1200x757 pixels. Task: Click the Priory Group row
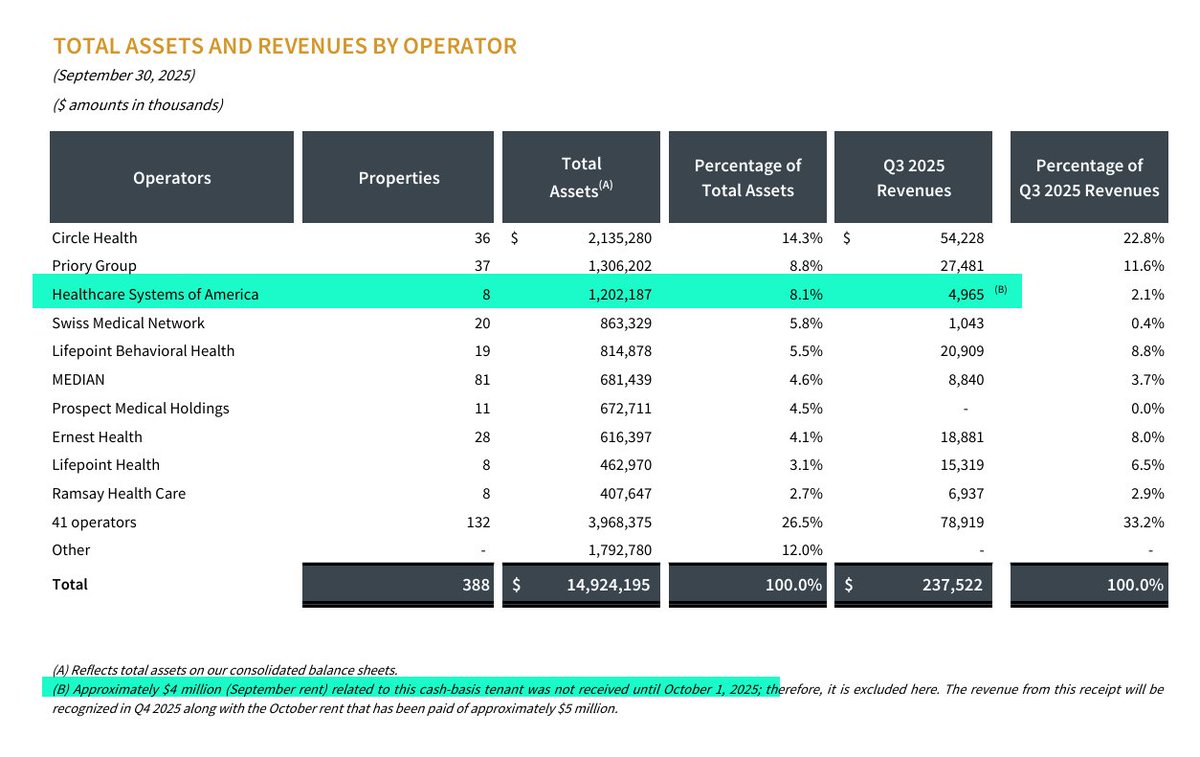tap(92, 266)
